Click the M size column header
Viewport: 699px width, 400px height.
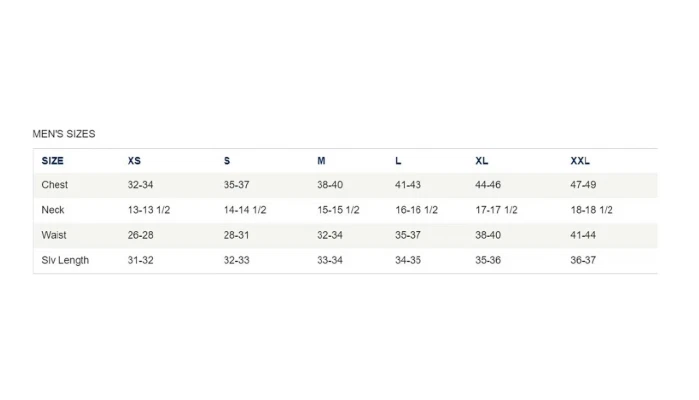pos(321,161)
